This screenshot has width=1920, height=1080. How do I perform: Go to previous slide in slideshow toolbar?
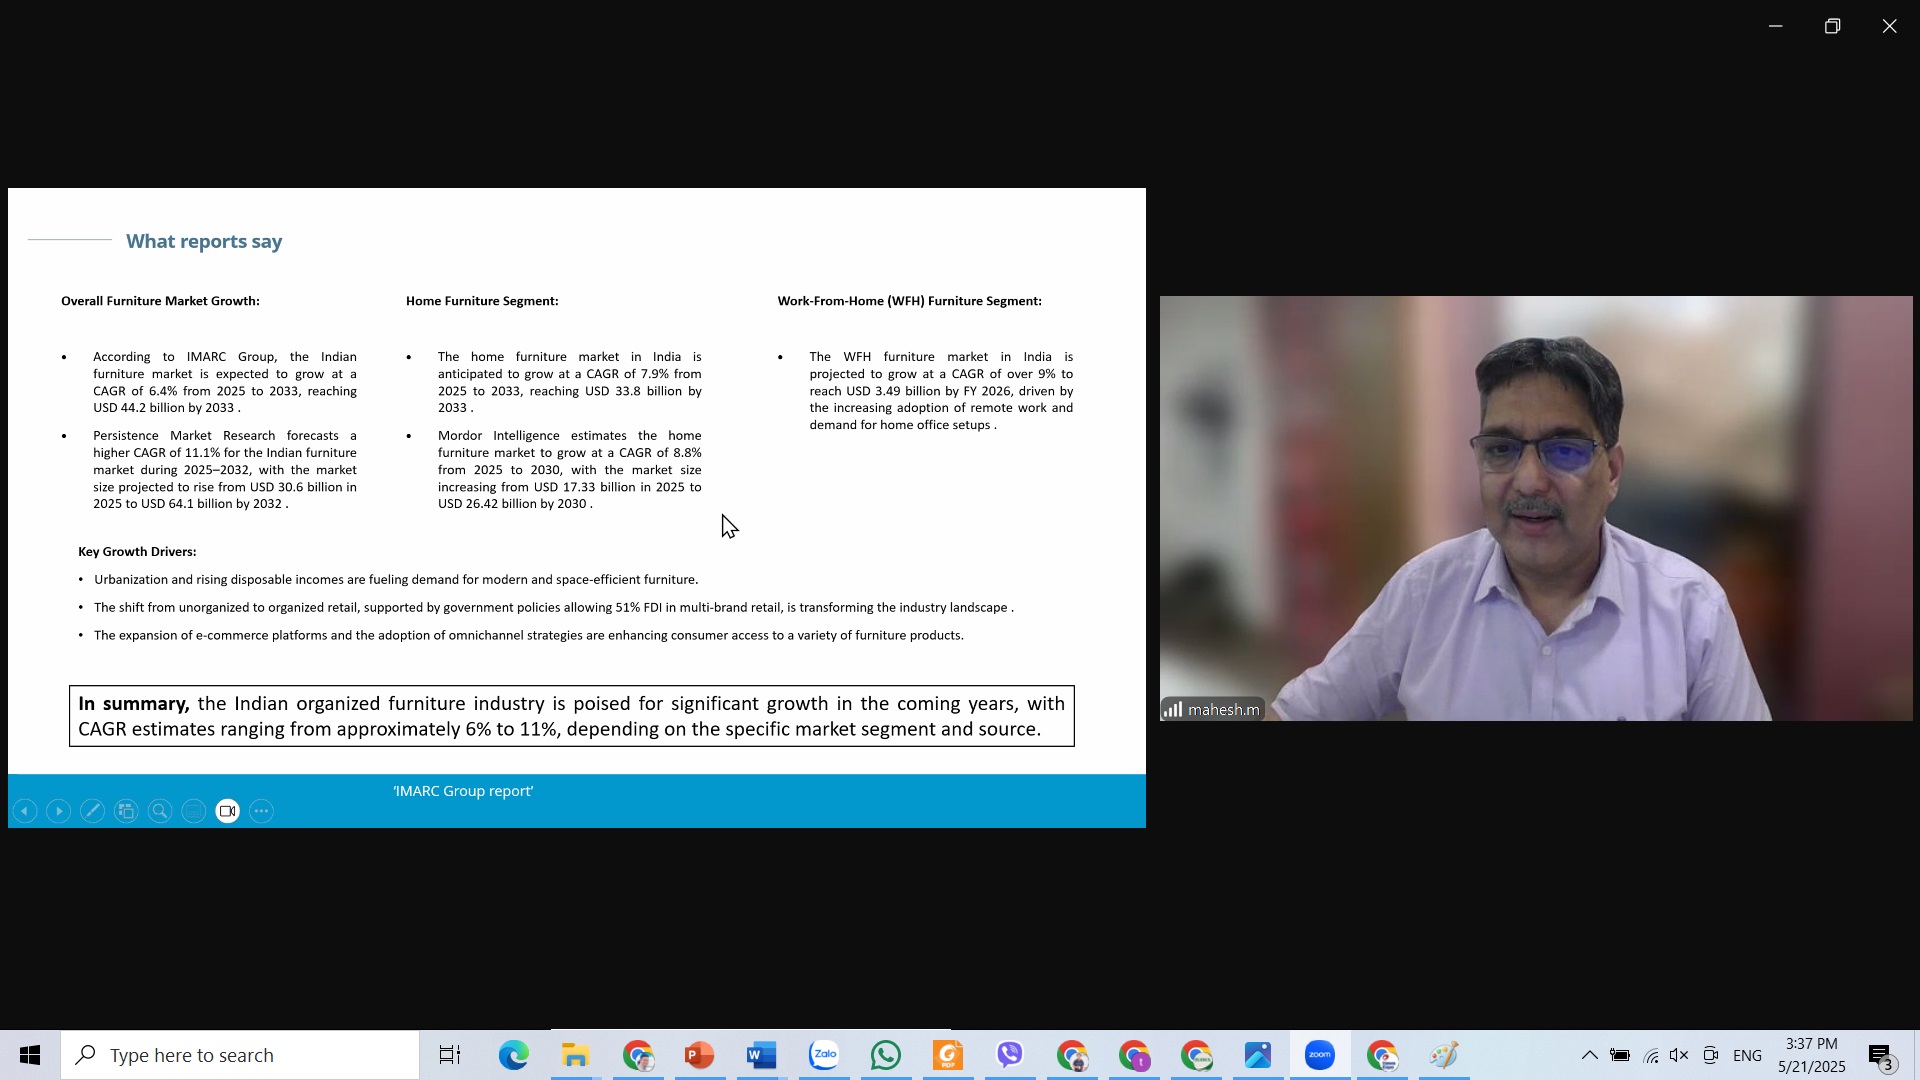[x=25, y=812]
